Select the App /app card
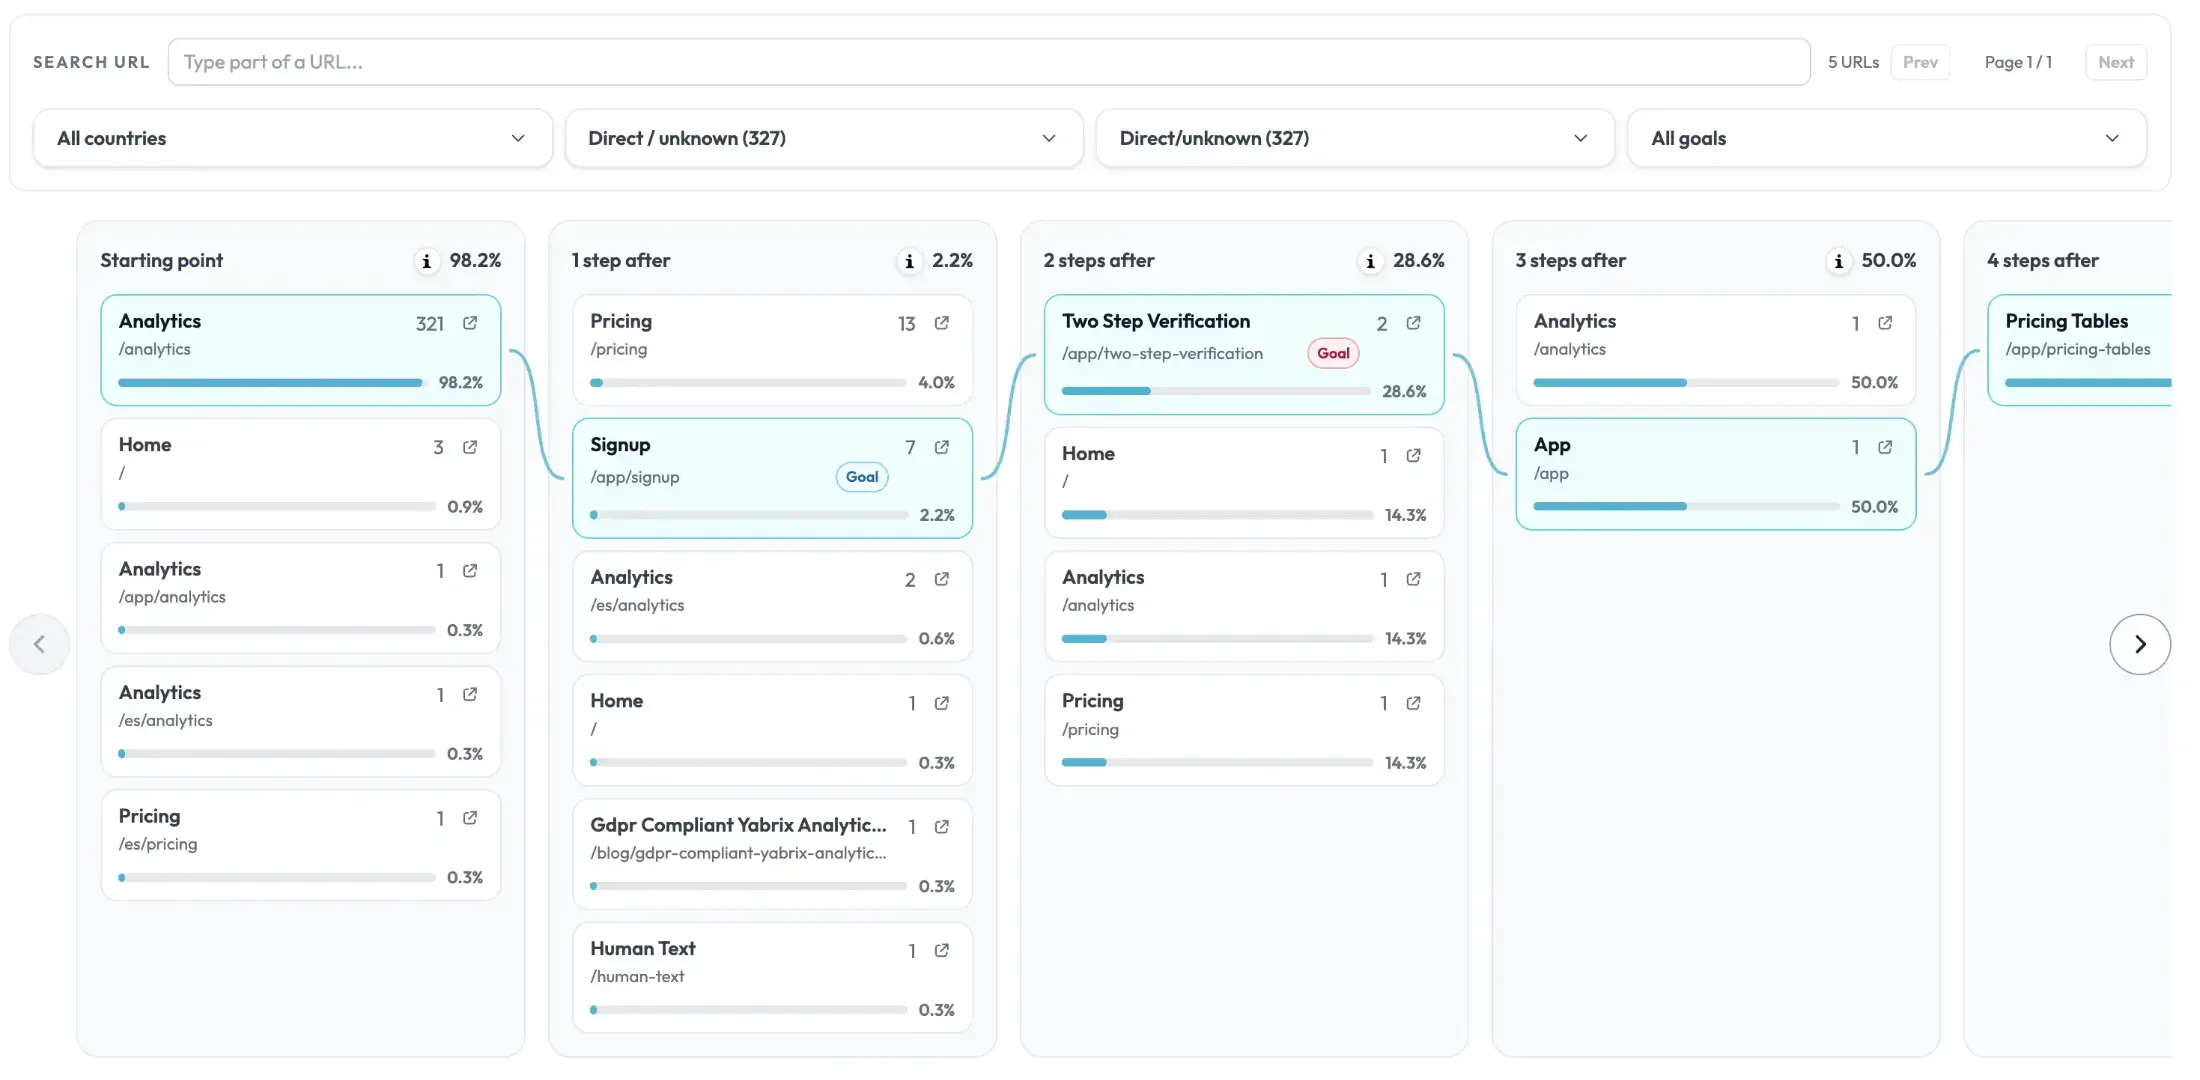 pyautogui.click(x=1716, y=474)
